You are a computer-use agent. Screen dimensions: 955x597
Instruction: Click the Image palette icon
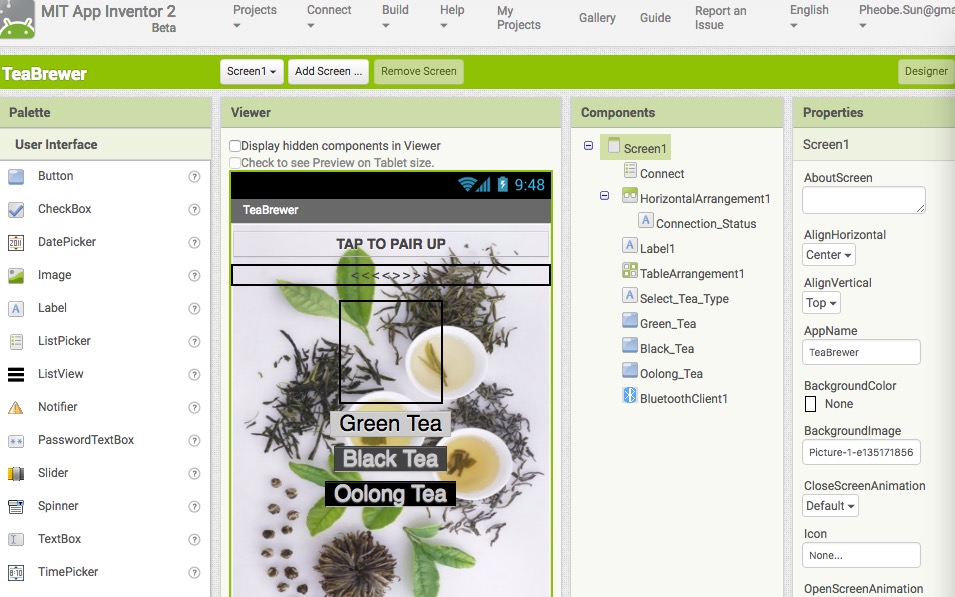tap(16, 275)
